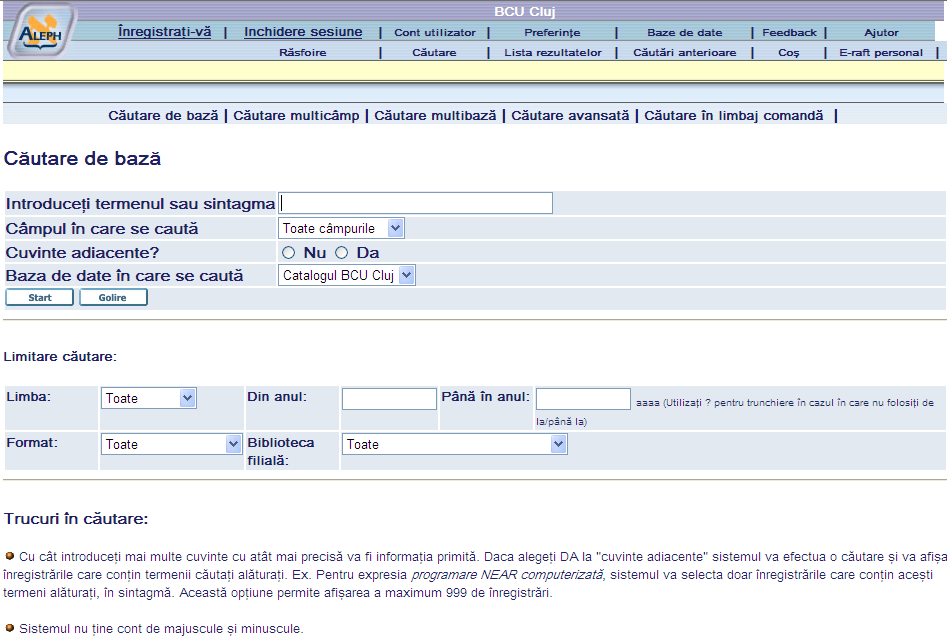This screenshot has width=947, height=643.
Task: Open Căutări anterioare
Action: [x=685, y=53]
